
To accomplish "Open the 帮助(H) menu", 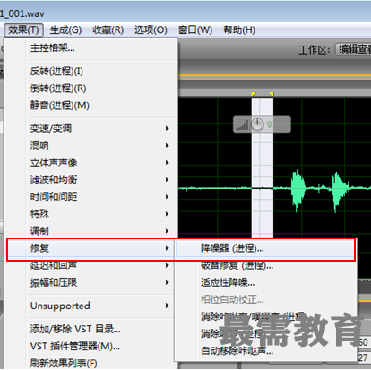I will 239,30.
